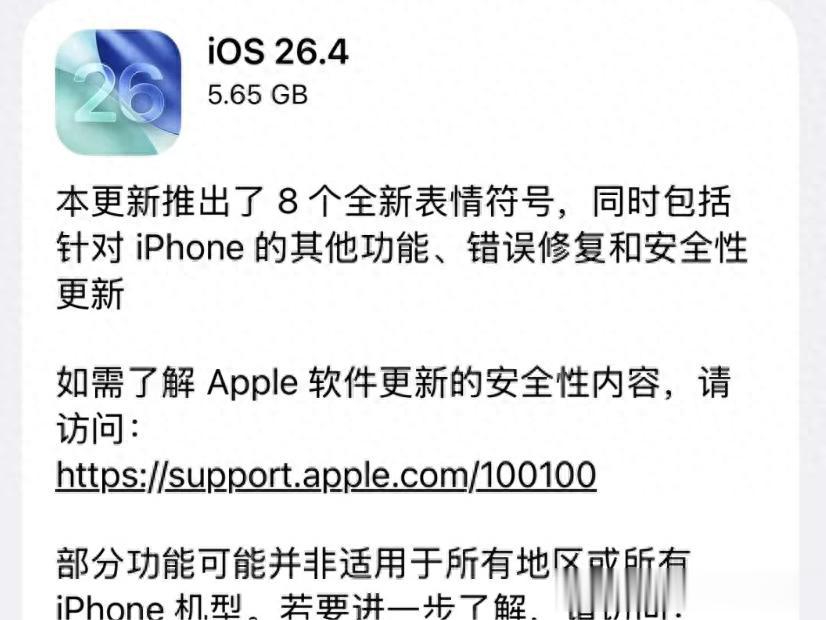Tap the 如需了解 text at paragraph start
The image size is (826, 620).
click(x=125, y=383)
